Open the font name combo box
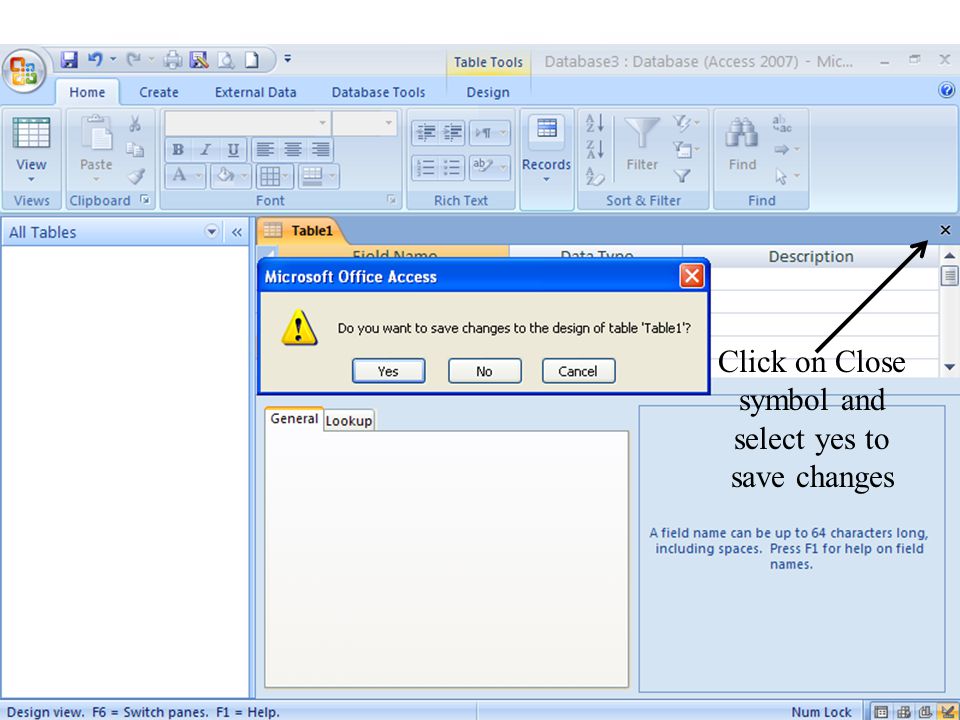960x720 pixels. (247, 123)
